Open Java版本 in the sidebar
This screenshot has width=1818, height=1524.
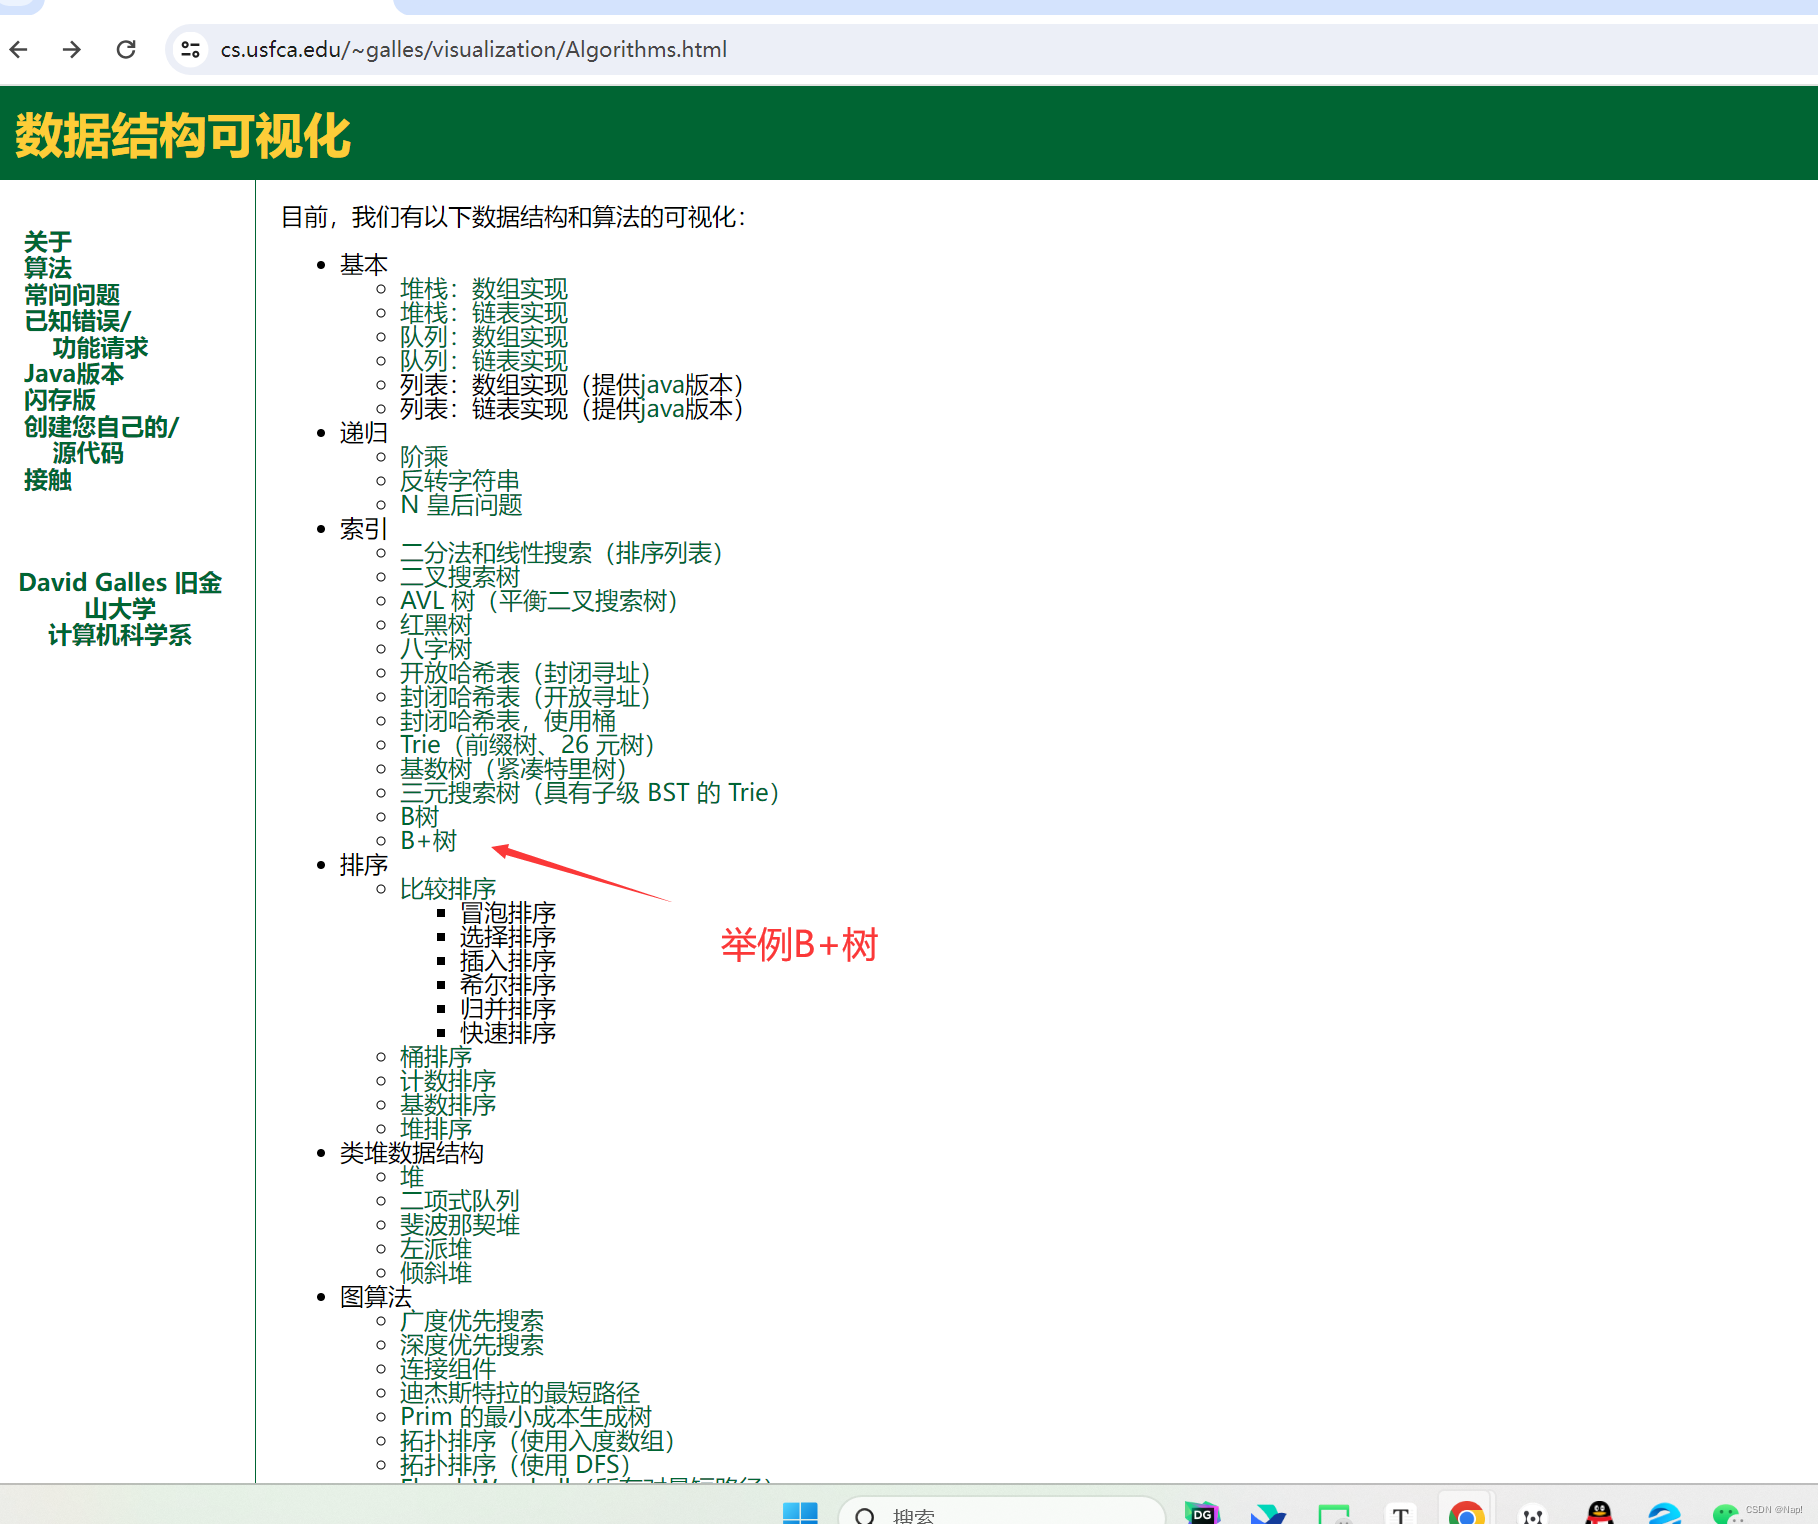point(74,374)
